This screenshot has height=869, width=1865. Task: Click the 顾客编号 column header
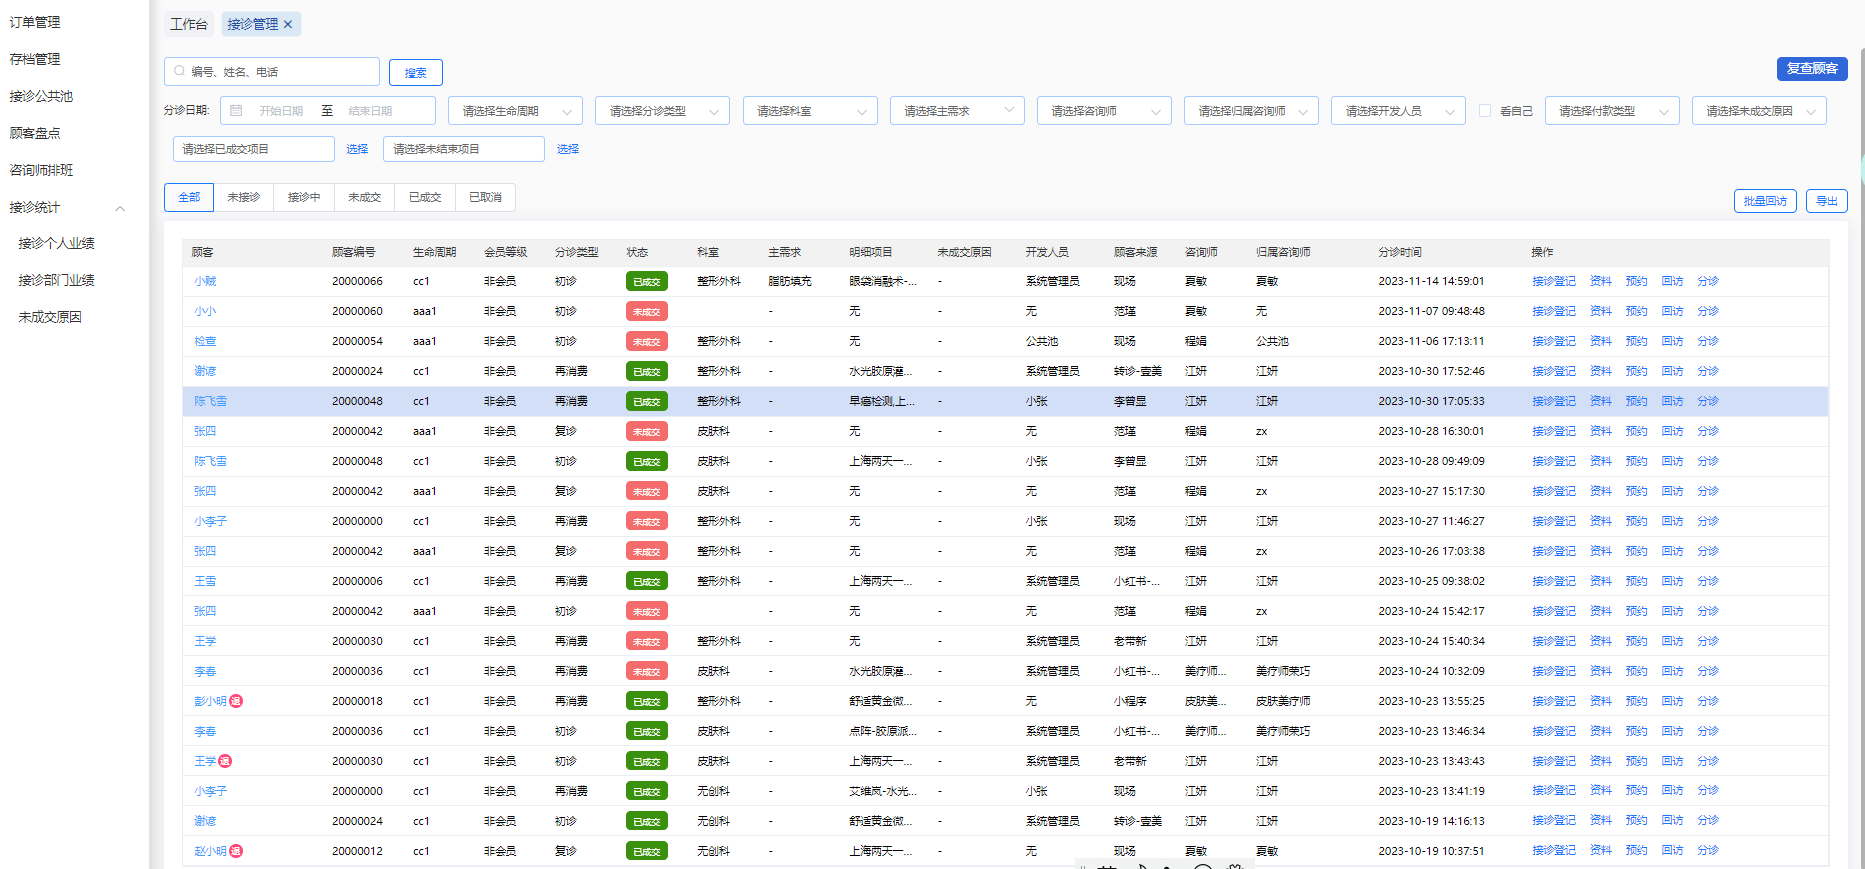pyautogui.click(x=354, y=252)
